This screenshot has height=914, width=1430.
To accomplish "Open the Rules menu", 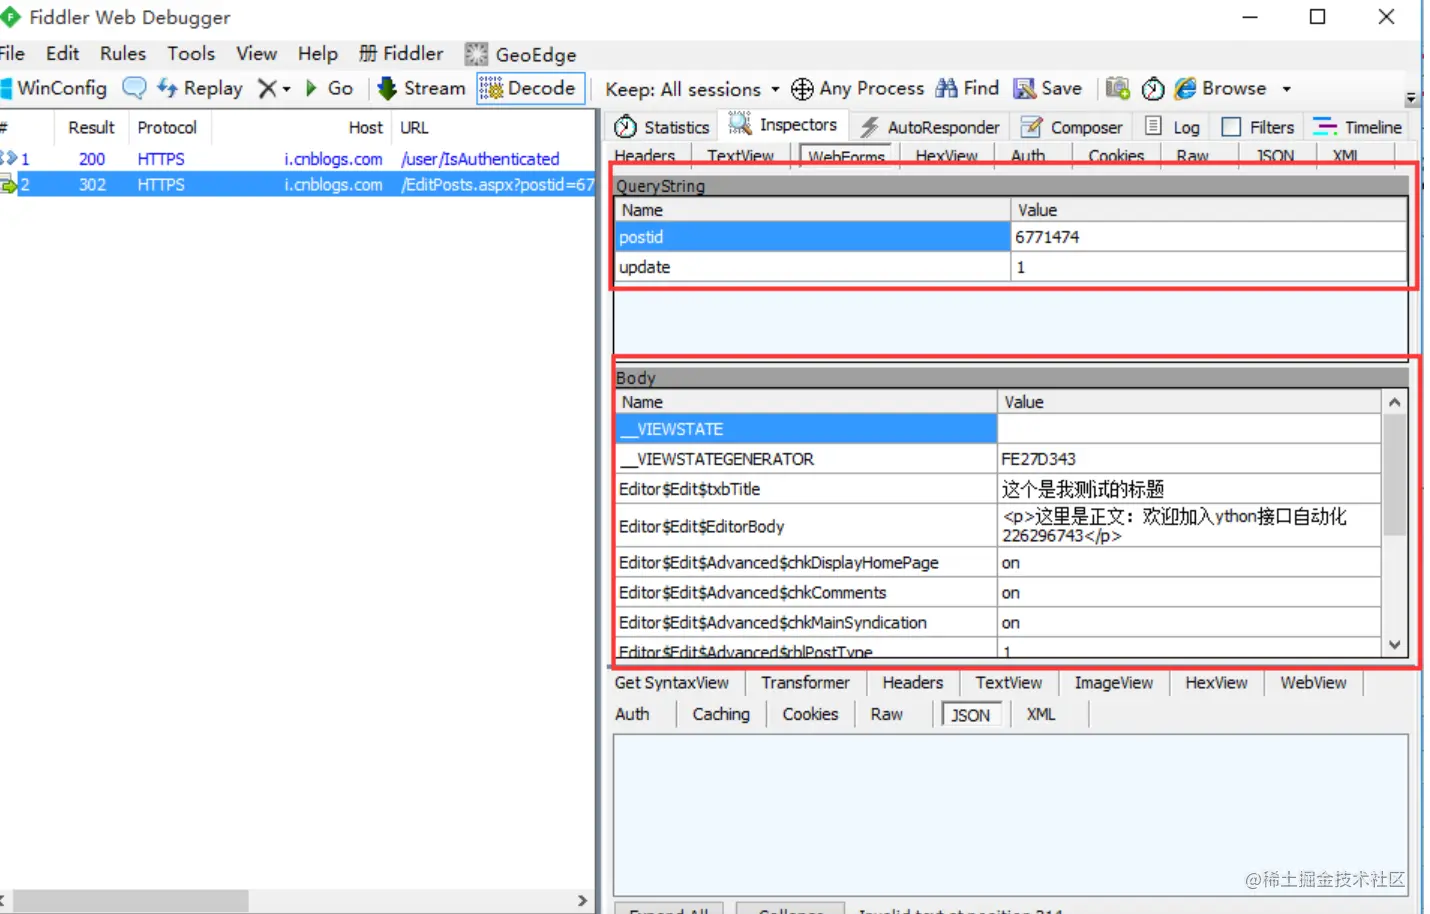I will 123,53.
